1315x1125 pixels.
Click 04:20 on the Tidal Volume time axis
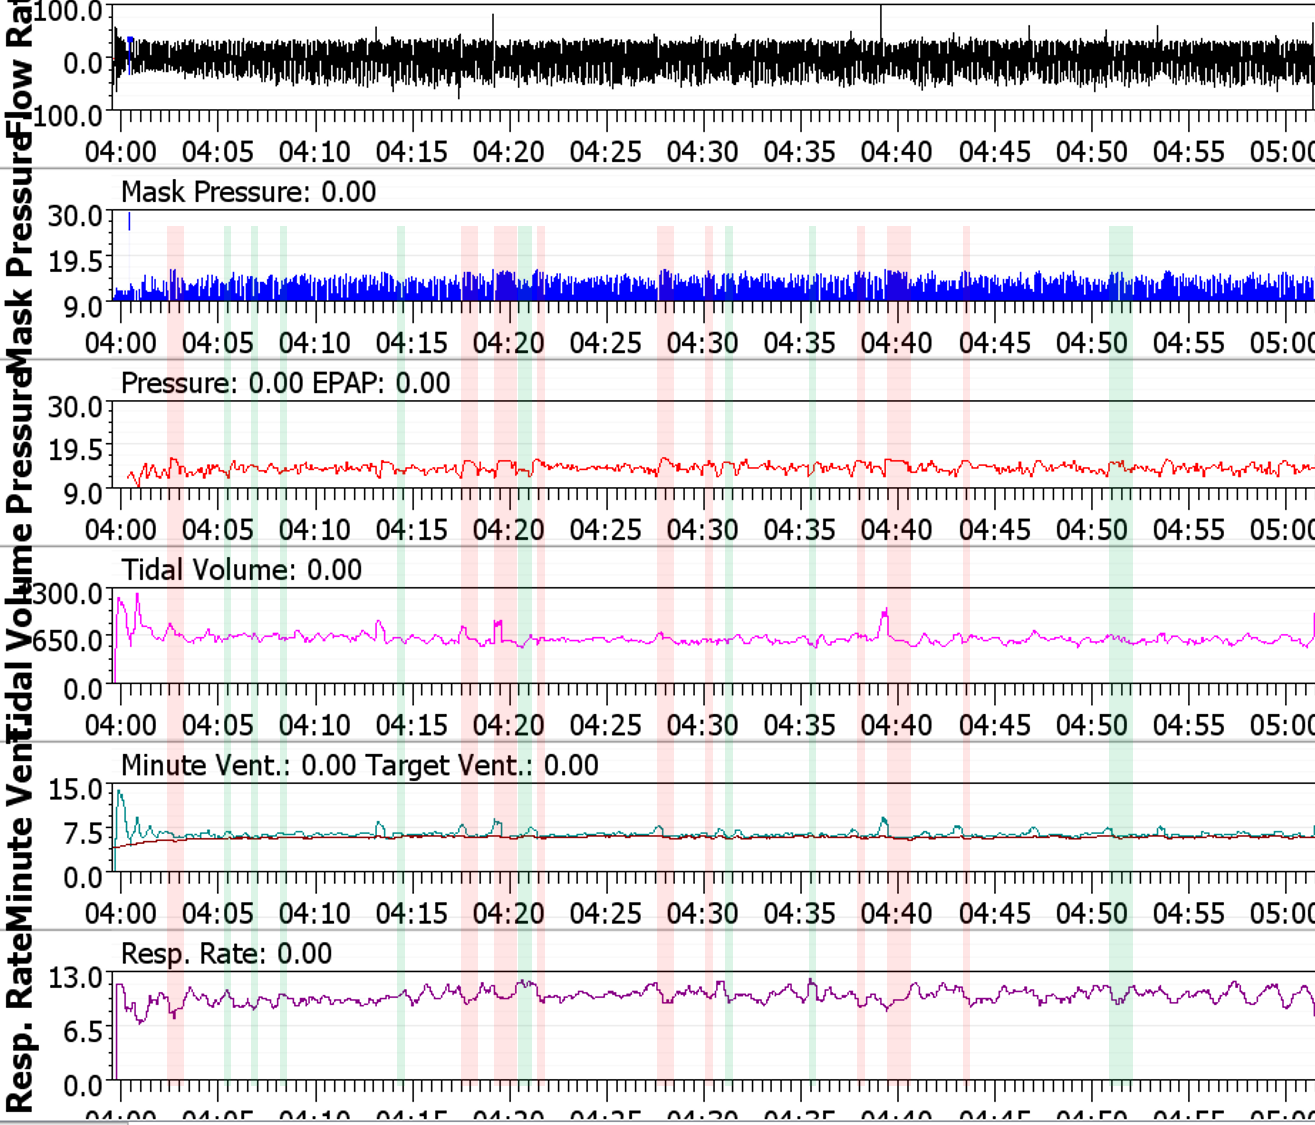point(509,725)
